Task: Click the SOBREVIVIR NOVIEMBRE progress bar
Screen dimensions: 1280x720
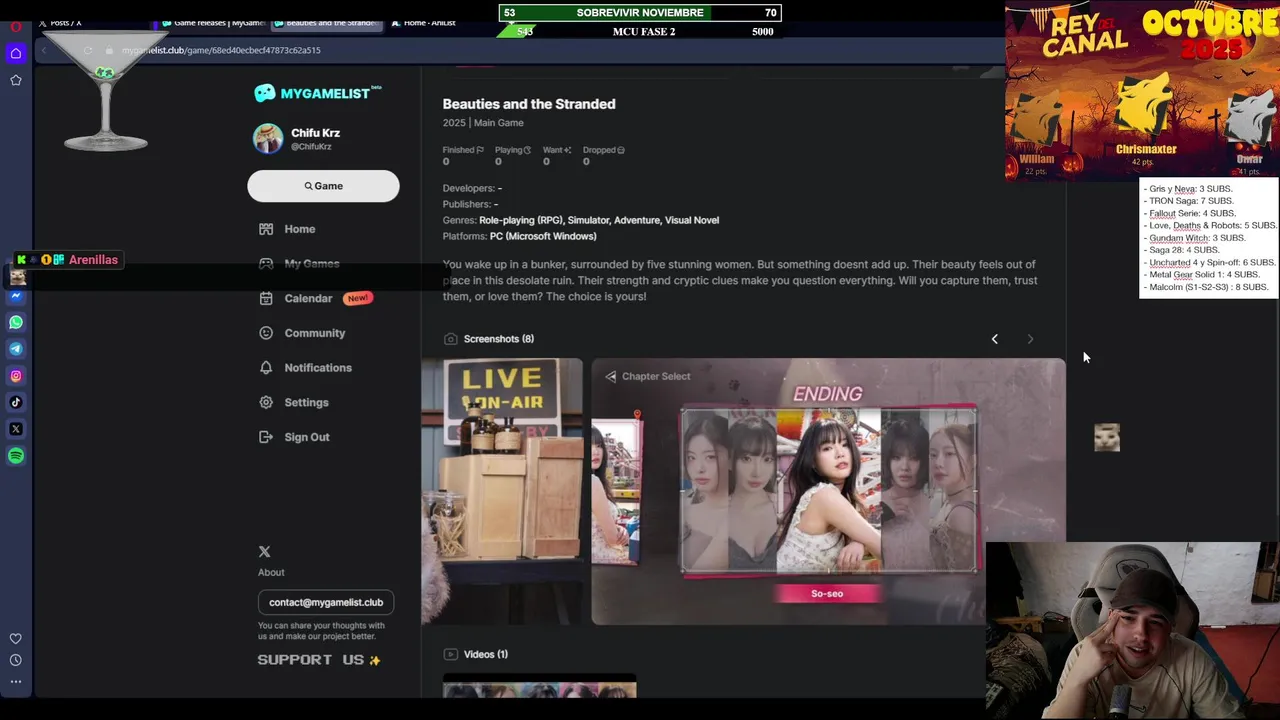Action: click(640, 13)
